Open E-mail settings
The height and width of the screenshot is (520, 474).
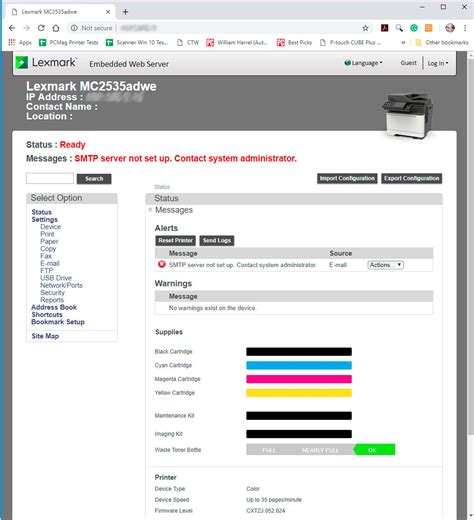click(x=50, y=263)
